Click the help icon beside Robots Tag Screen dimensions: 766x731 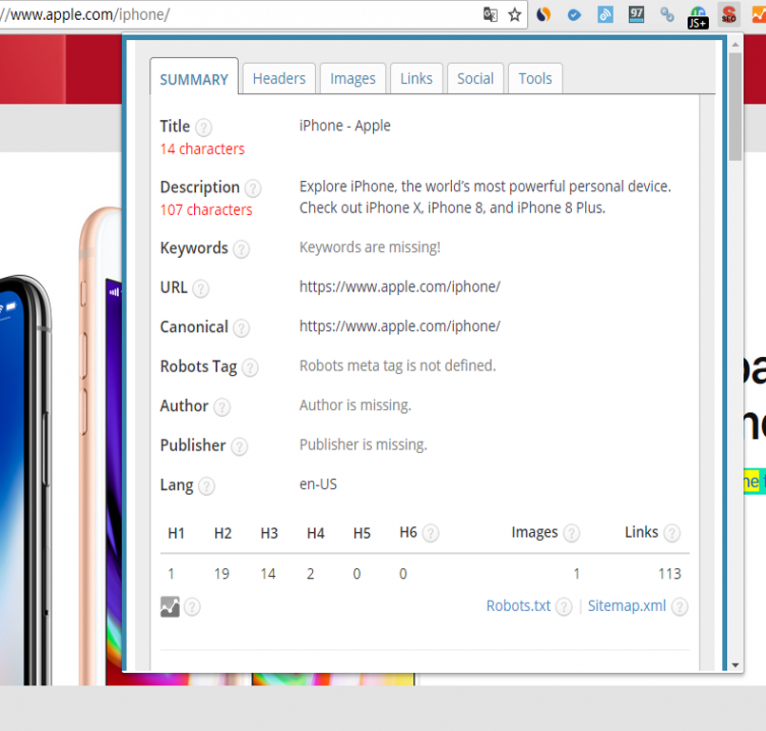[x=250, y=367]
